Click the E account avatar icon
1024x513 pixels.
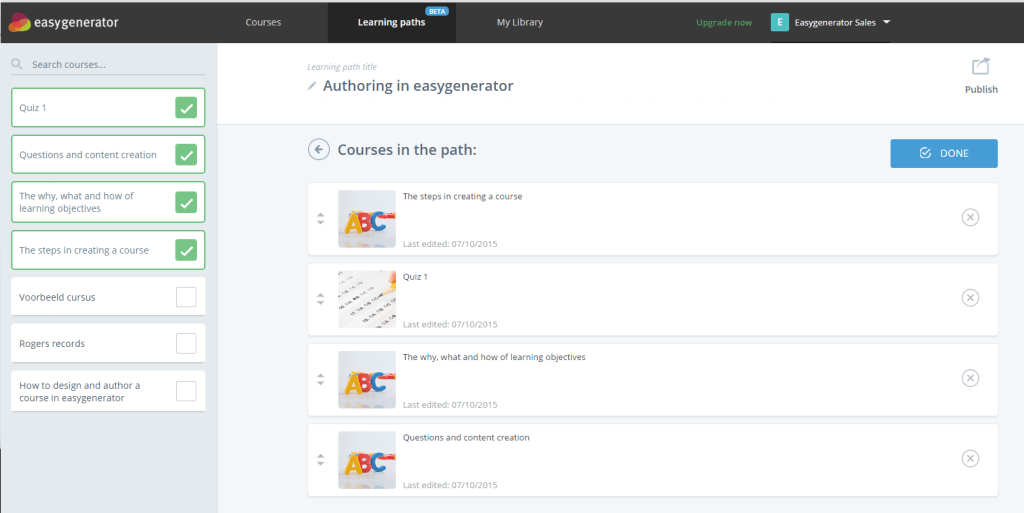coord(780,22)
